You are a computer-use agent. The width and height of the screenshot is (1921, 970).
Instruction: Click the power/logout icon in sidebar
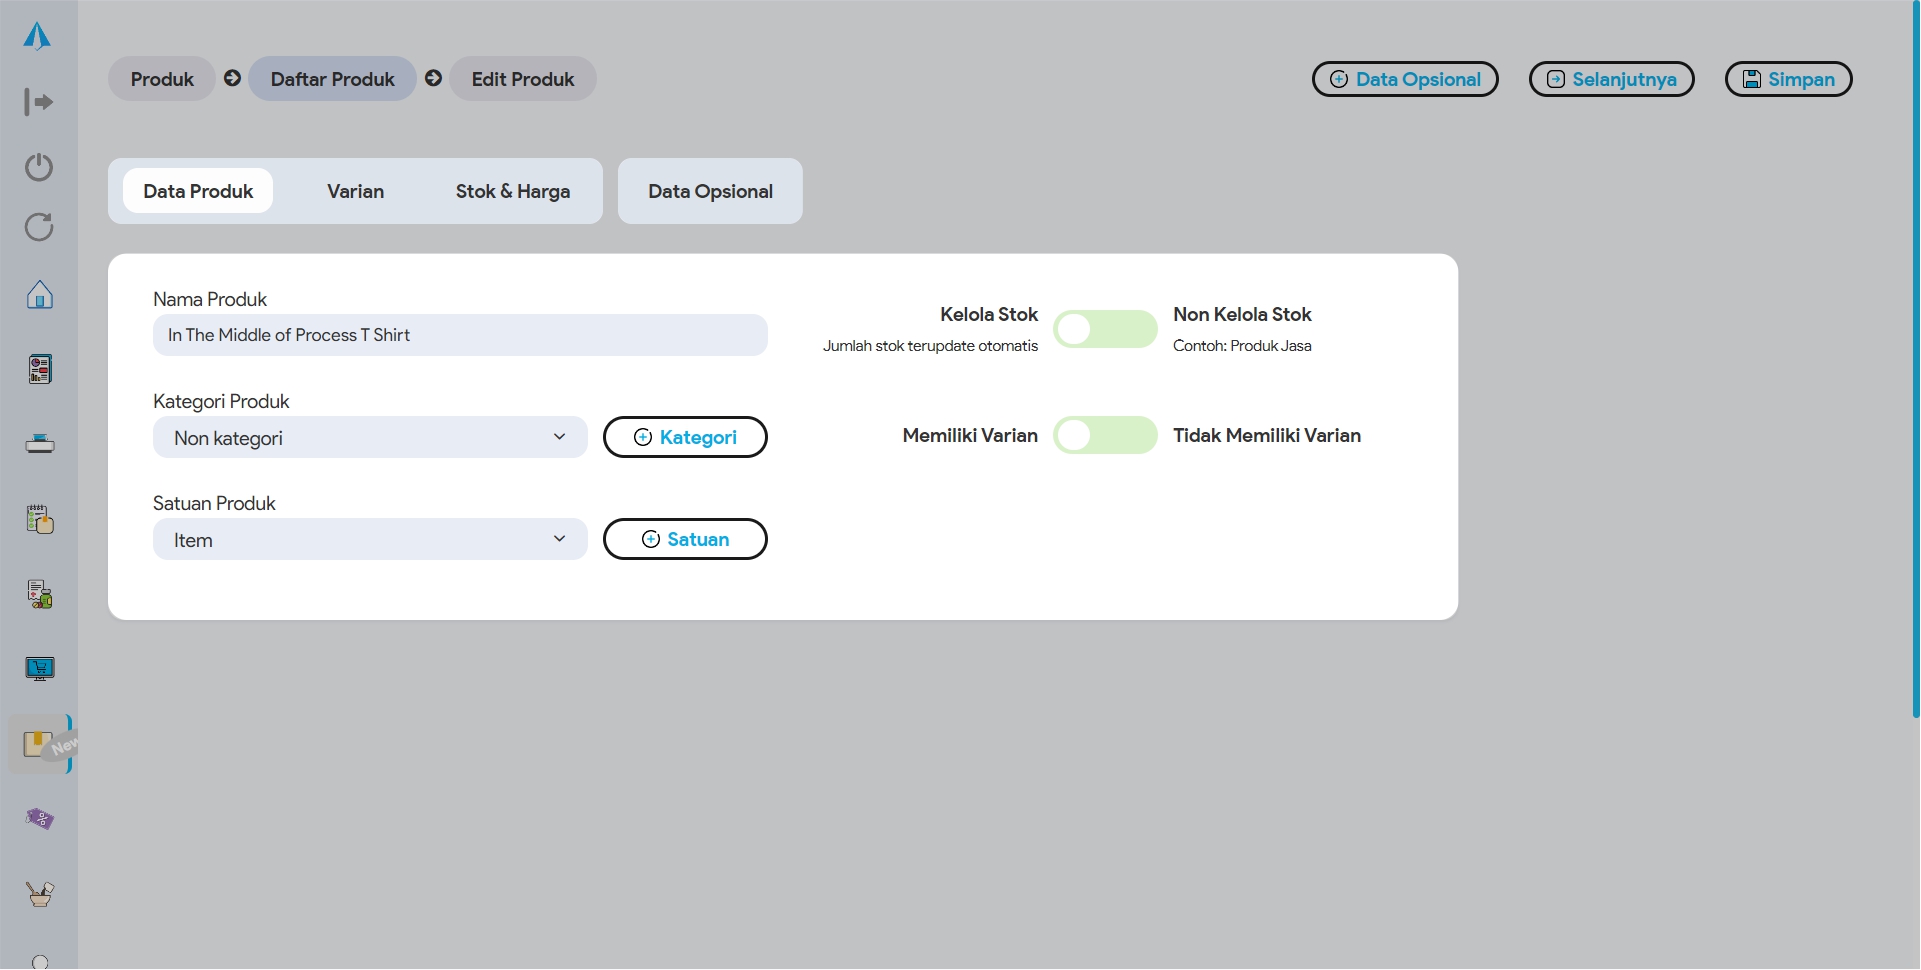click(39, 166)
